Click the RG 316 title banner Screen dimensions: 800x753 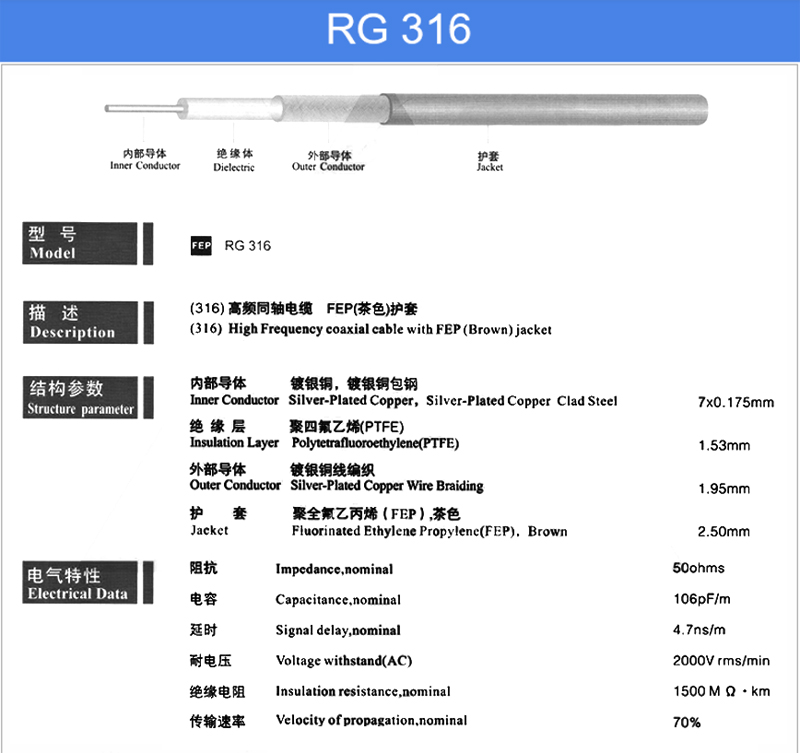[x=400, y=29]
